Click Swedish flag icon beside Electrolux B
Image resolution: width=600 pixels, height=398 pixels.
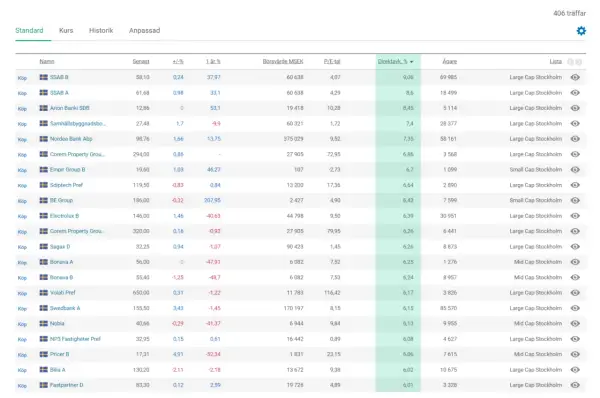point(44,216)
